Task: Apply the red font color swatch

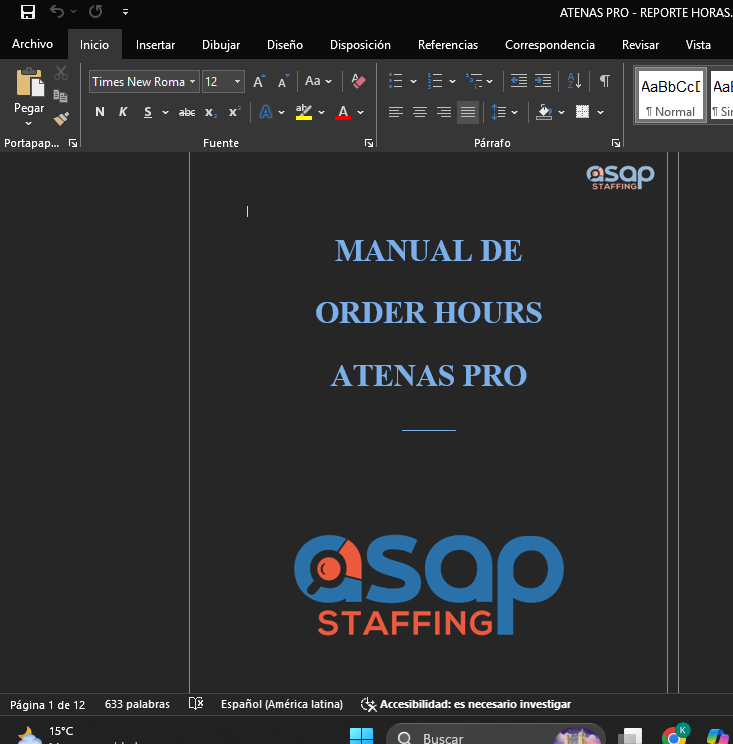Action: pyautogui.click(x=343, y=112)
